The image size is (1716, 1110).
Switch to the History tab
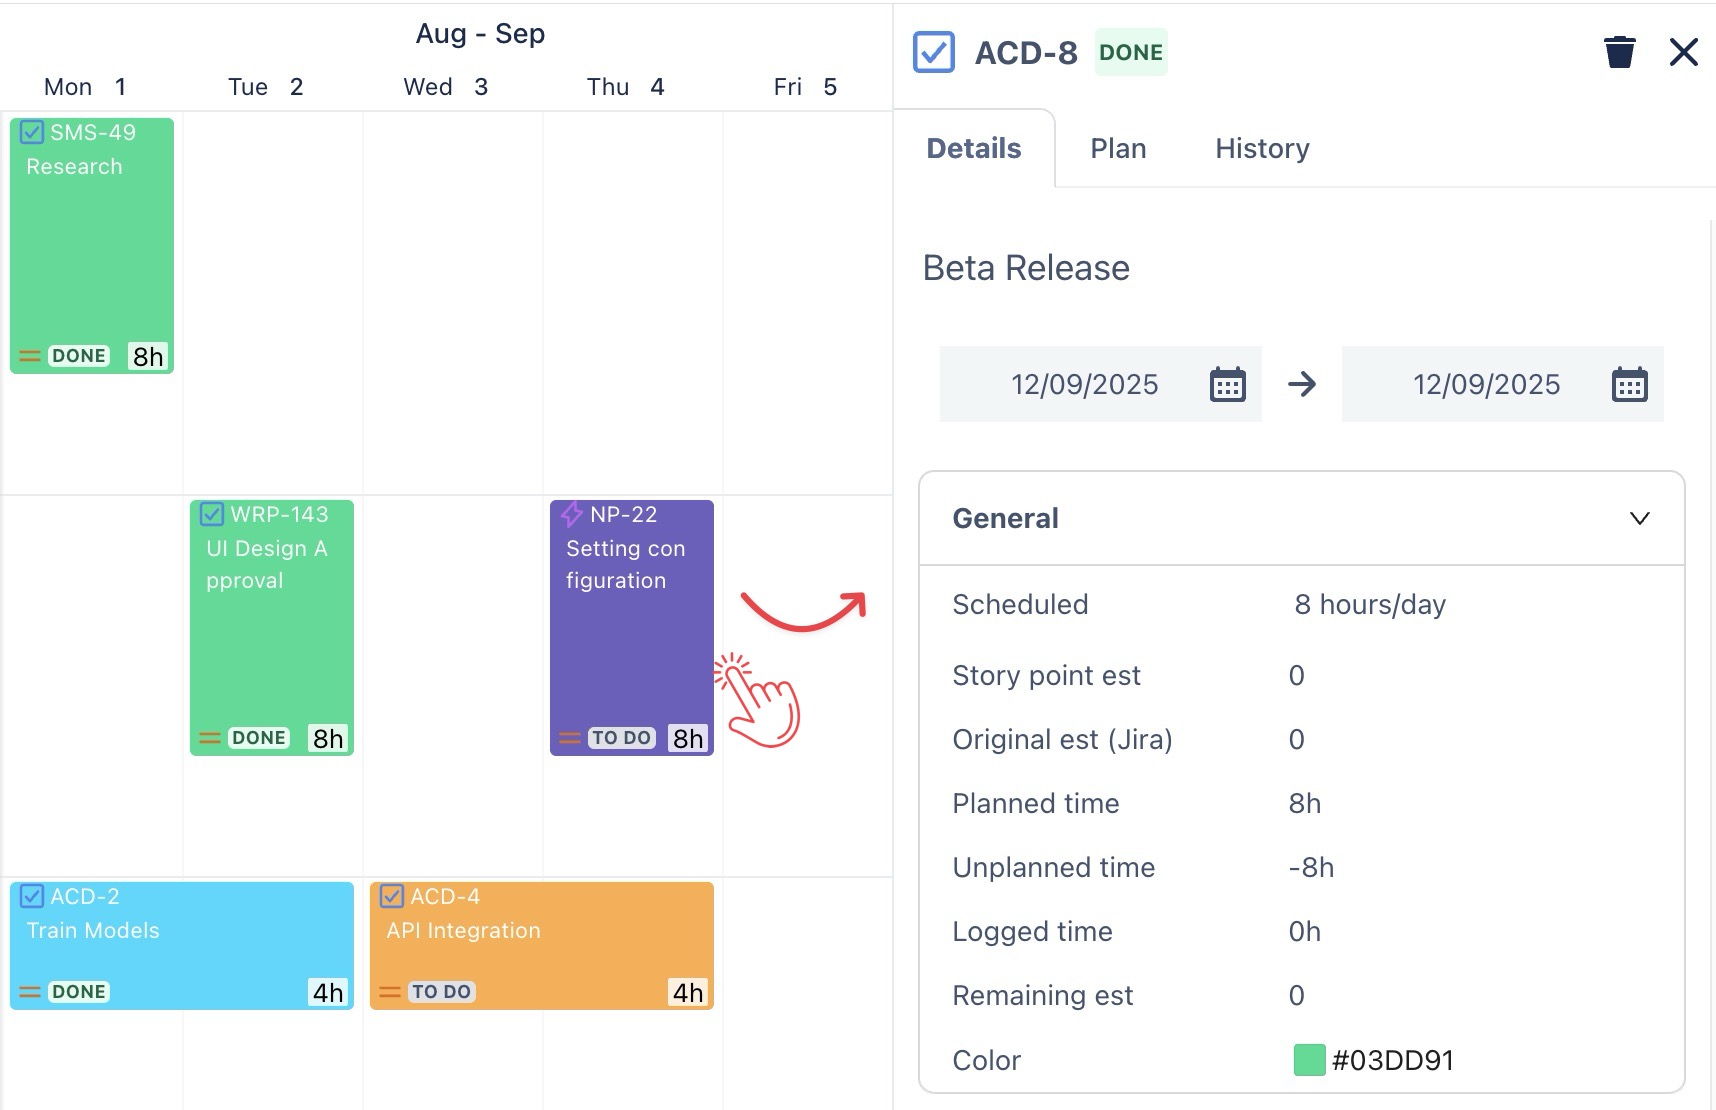tap(1262, 148)
